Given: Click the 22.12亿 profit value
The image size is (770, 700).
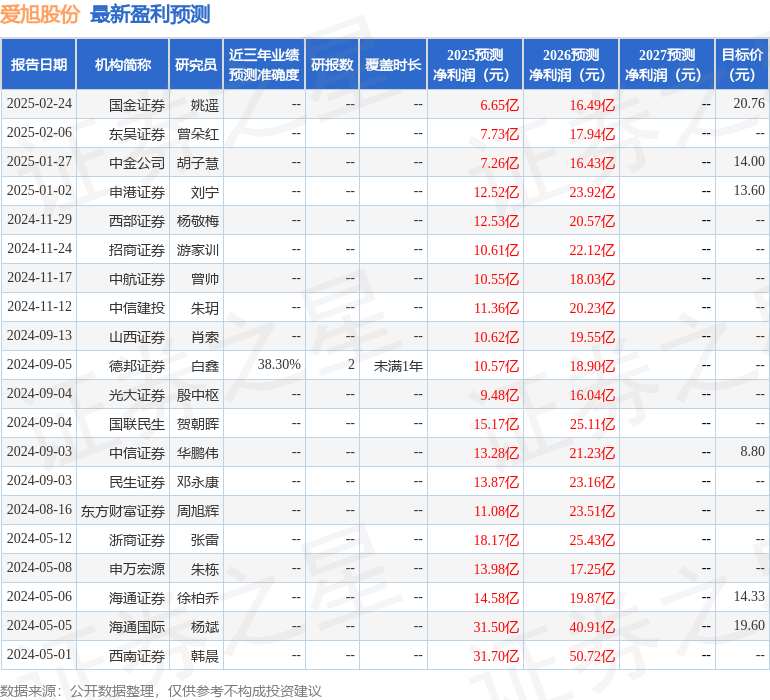Looking at the screenshot, I should [592, 250].
